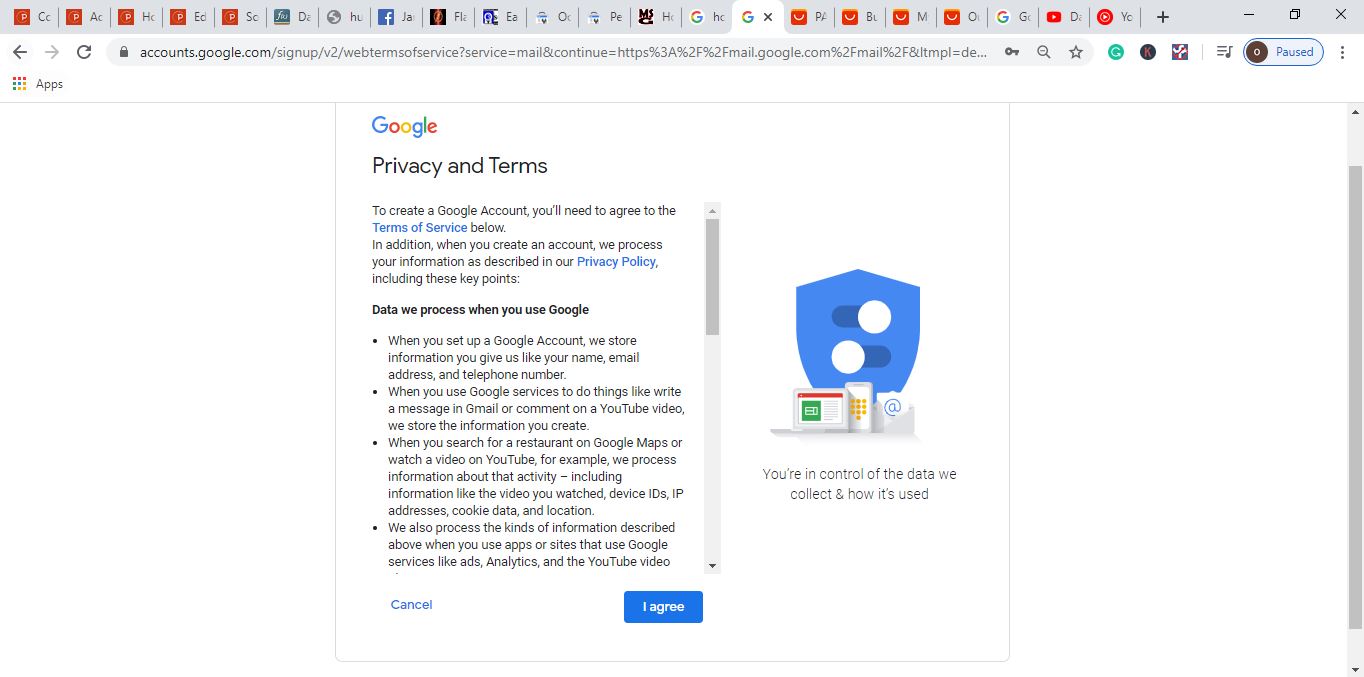Click the Paused profile button
The width and height of the screenshot is (1364, 677).
tap(1283, 52)
